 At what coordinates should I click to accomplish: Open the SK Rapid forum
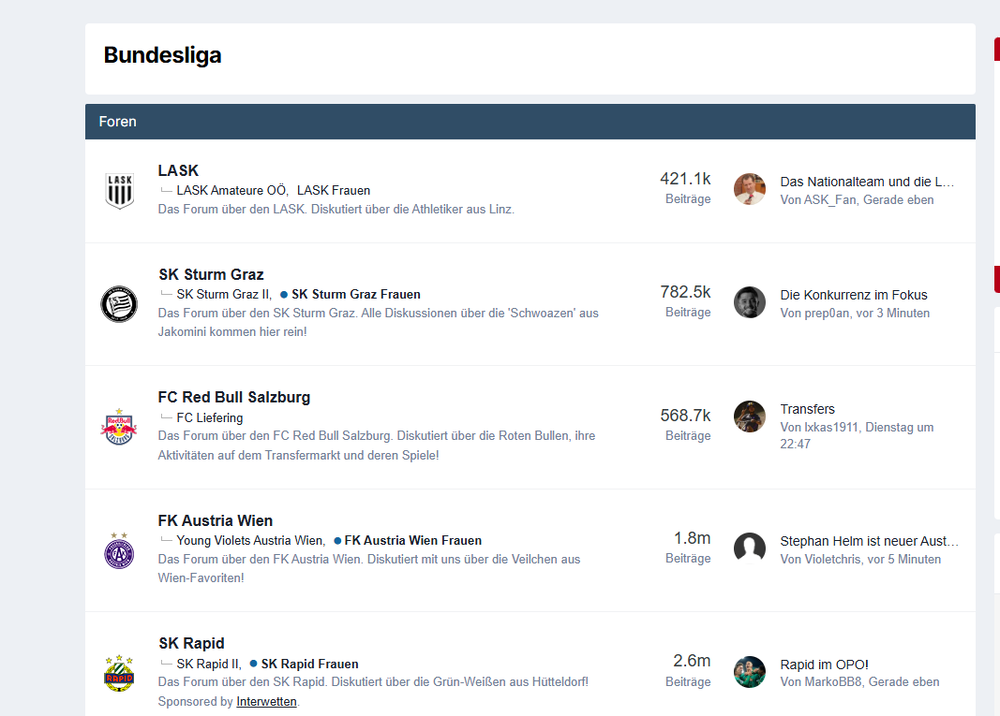[x=191, y=643]
